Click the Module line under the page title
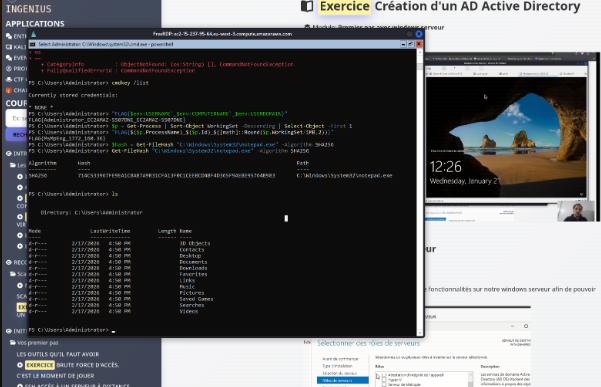 (x=374, y=27)
